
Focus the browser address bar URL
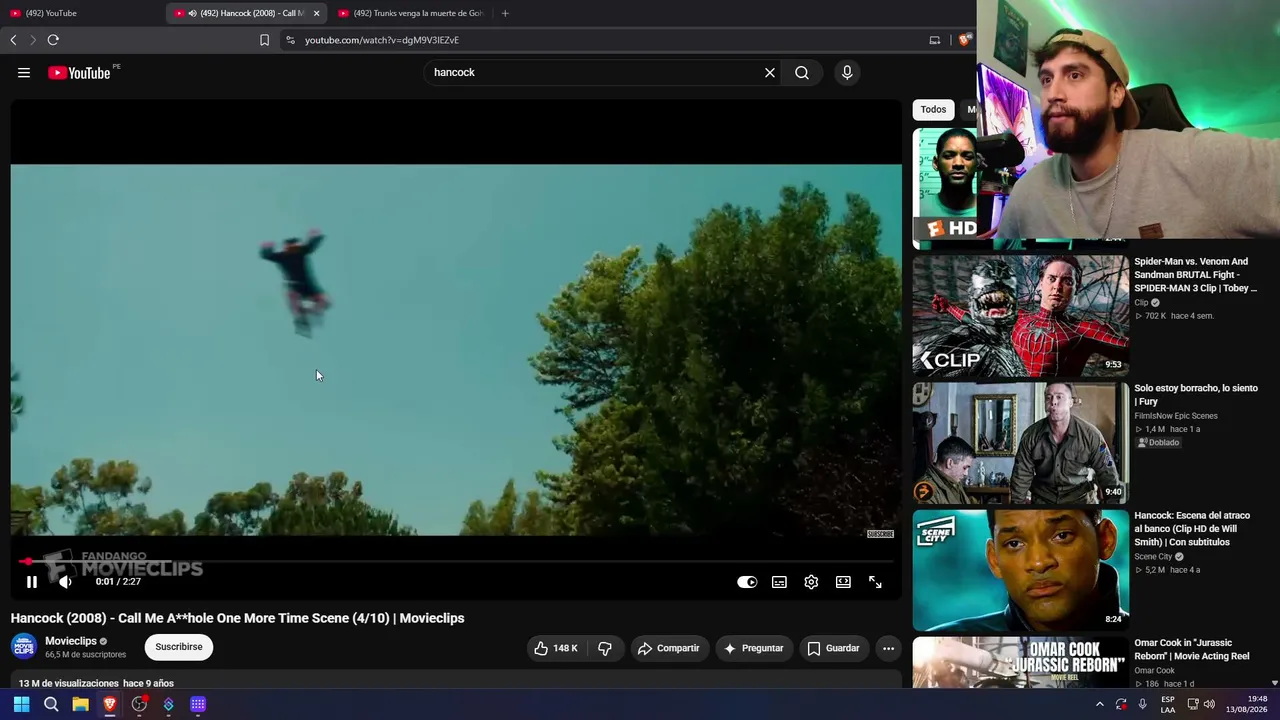[x=382, y=40]
